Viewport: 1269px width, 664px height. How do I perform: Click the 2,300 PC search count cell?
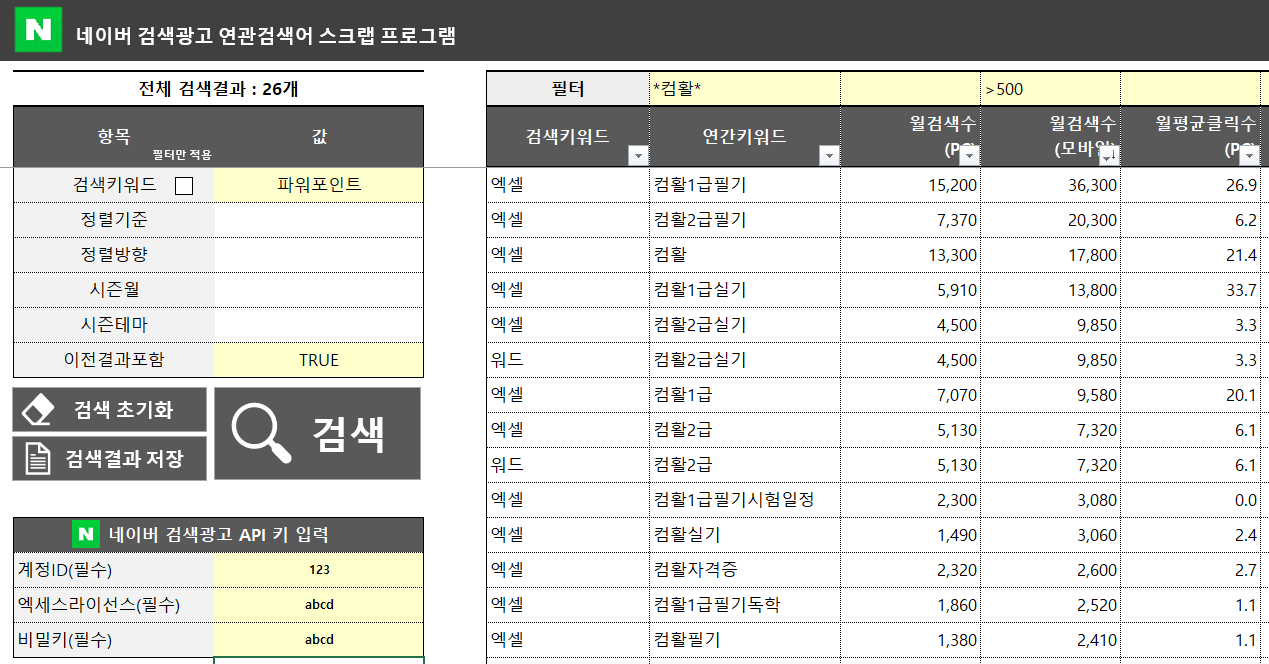910,500
